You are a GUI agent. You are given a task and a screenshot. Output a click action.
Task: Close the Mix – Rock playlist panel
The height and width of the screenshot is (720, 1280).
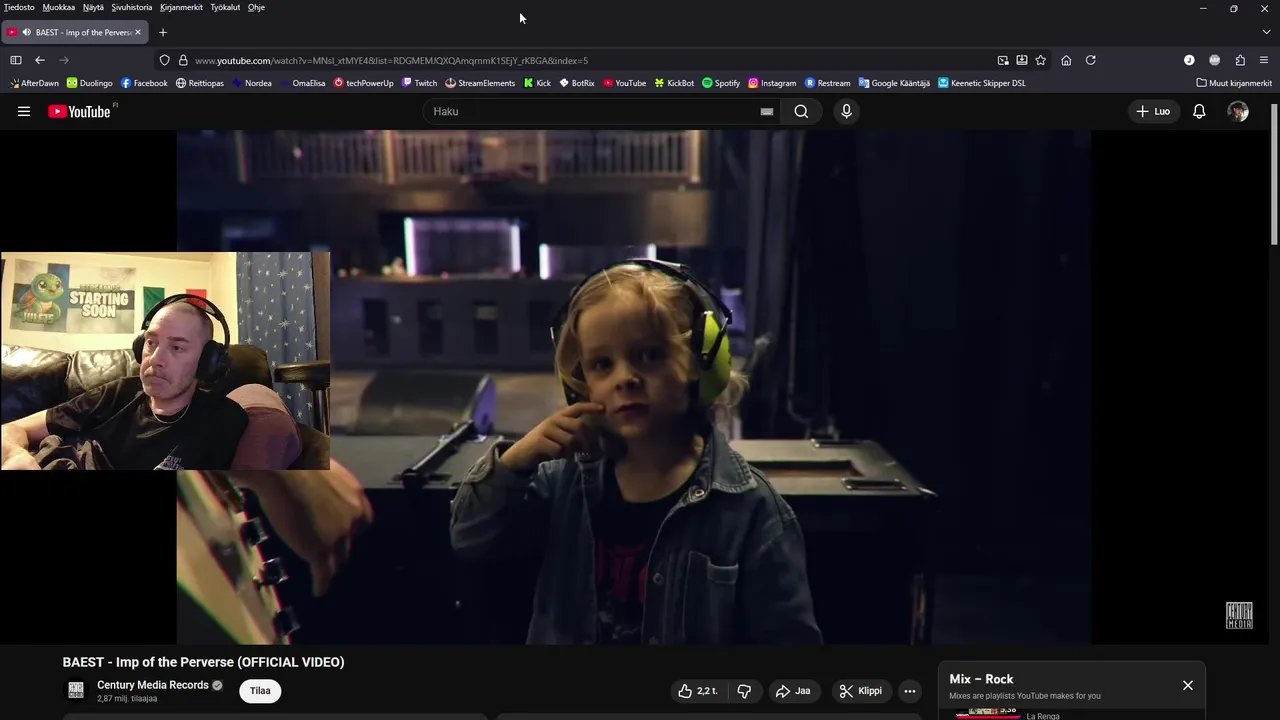(x=1187, y=685)
